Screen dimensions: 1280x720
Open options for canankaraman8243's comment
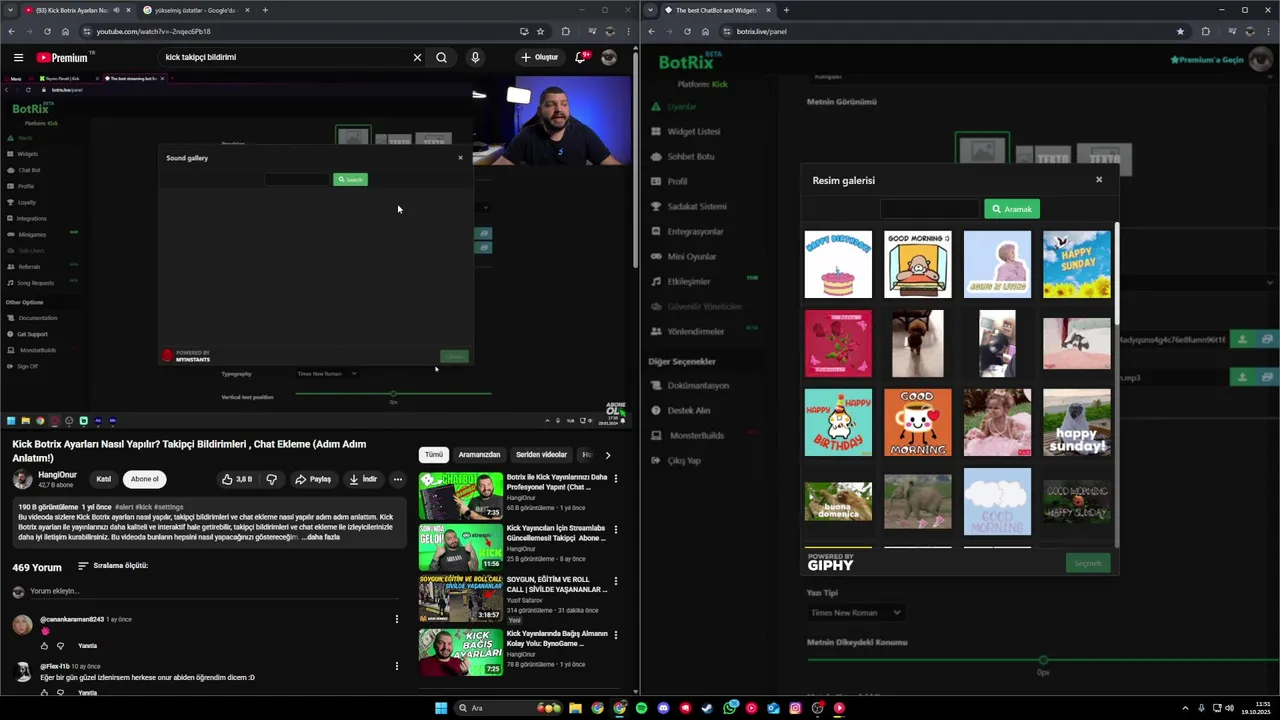(396, 619)
